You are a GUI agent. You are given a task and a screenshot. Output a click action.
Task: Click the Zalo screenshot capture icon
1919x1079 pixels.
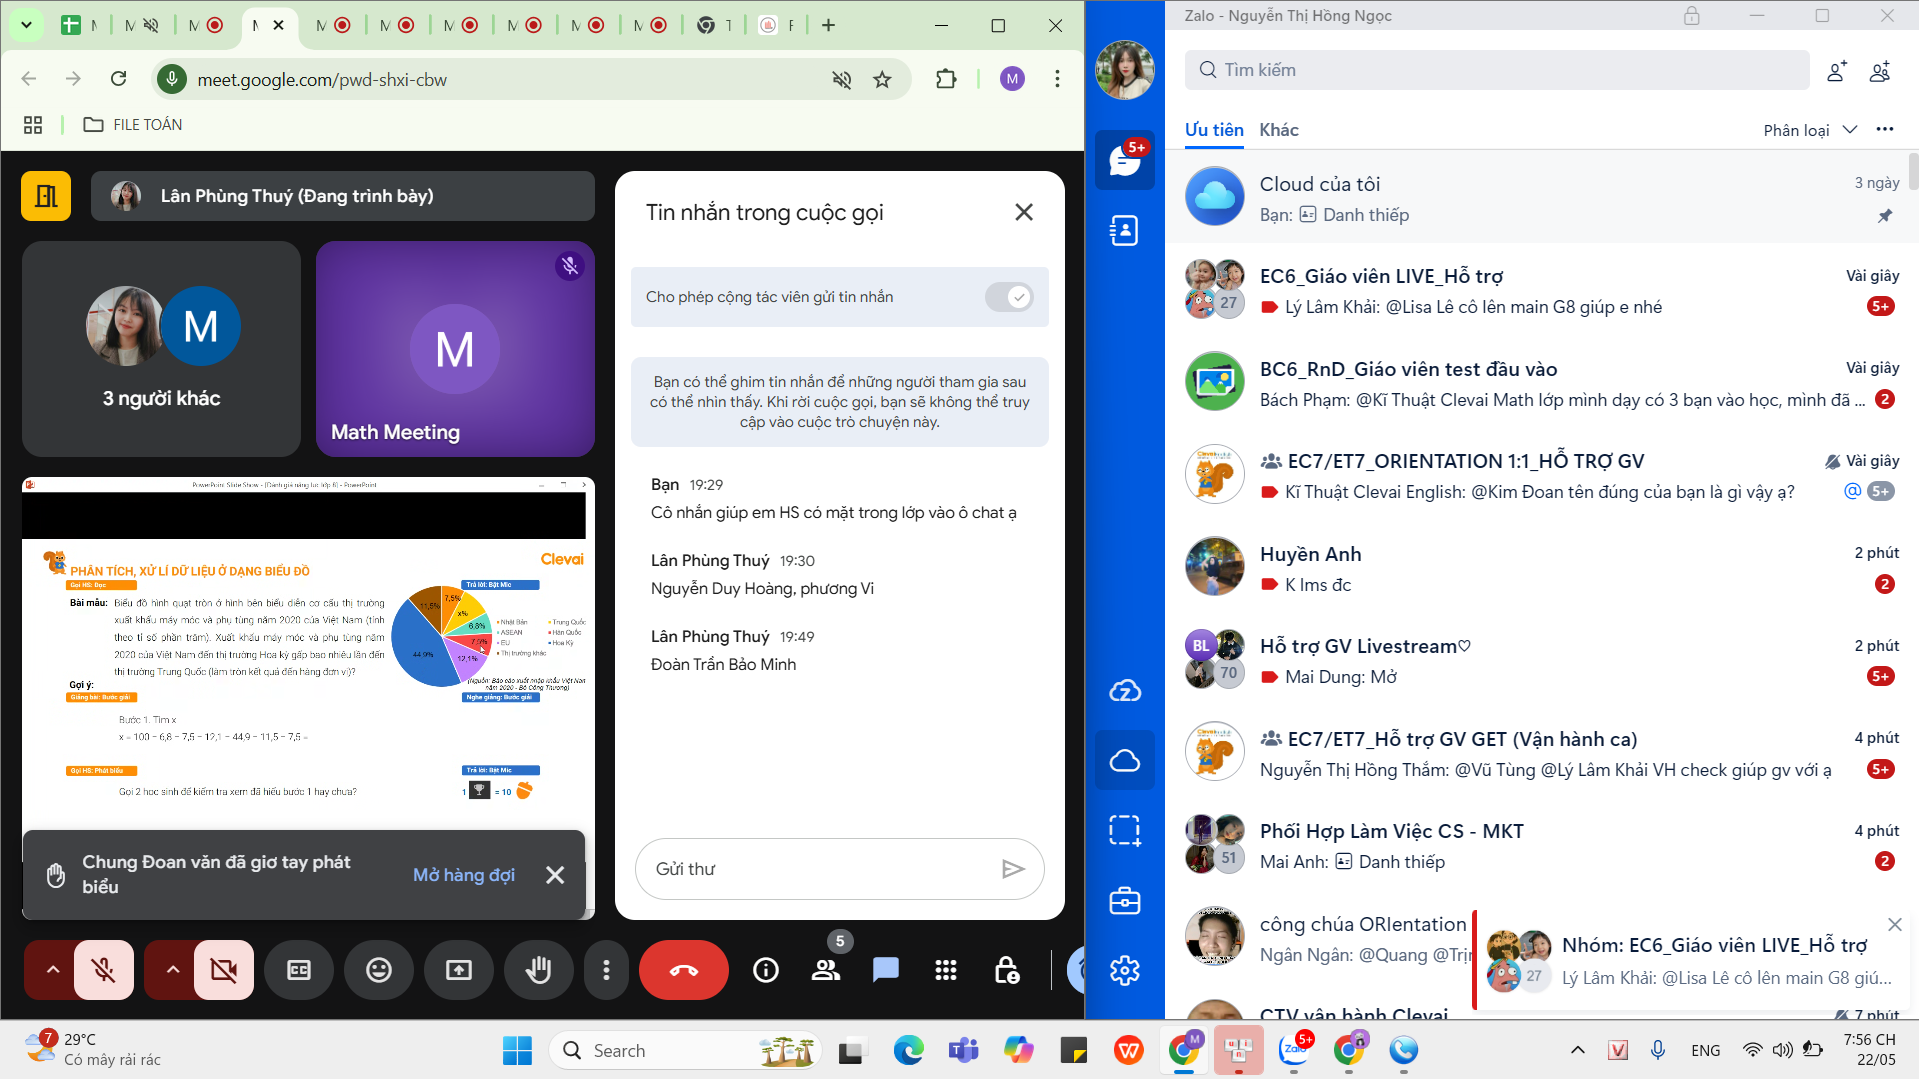click(x=1125, y=830)
